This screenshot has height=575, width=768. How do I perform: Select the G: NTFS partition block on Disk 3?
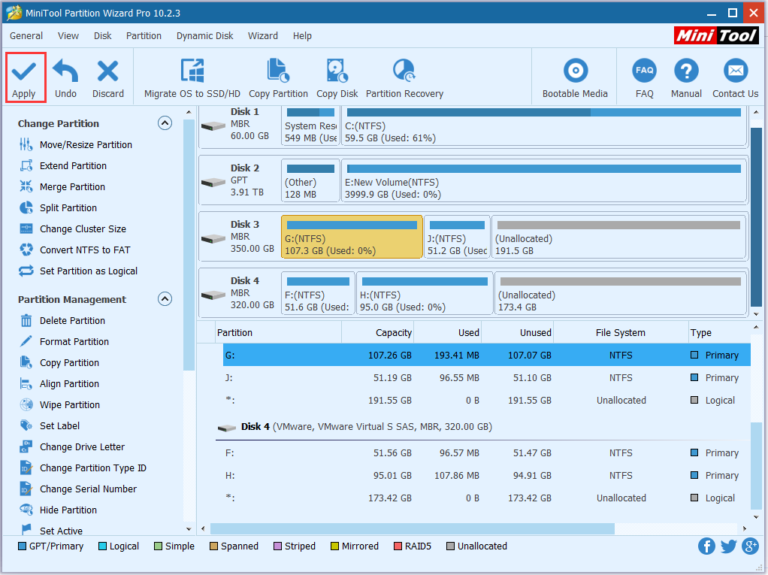351,238
